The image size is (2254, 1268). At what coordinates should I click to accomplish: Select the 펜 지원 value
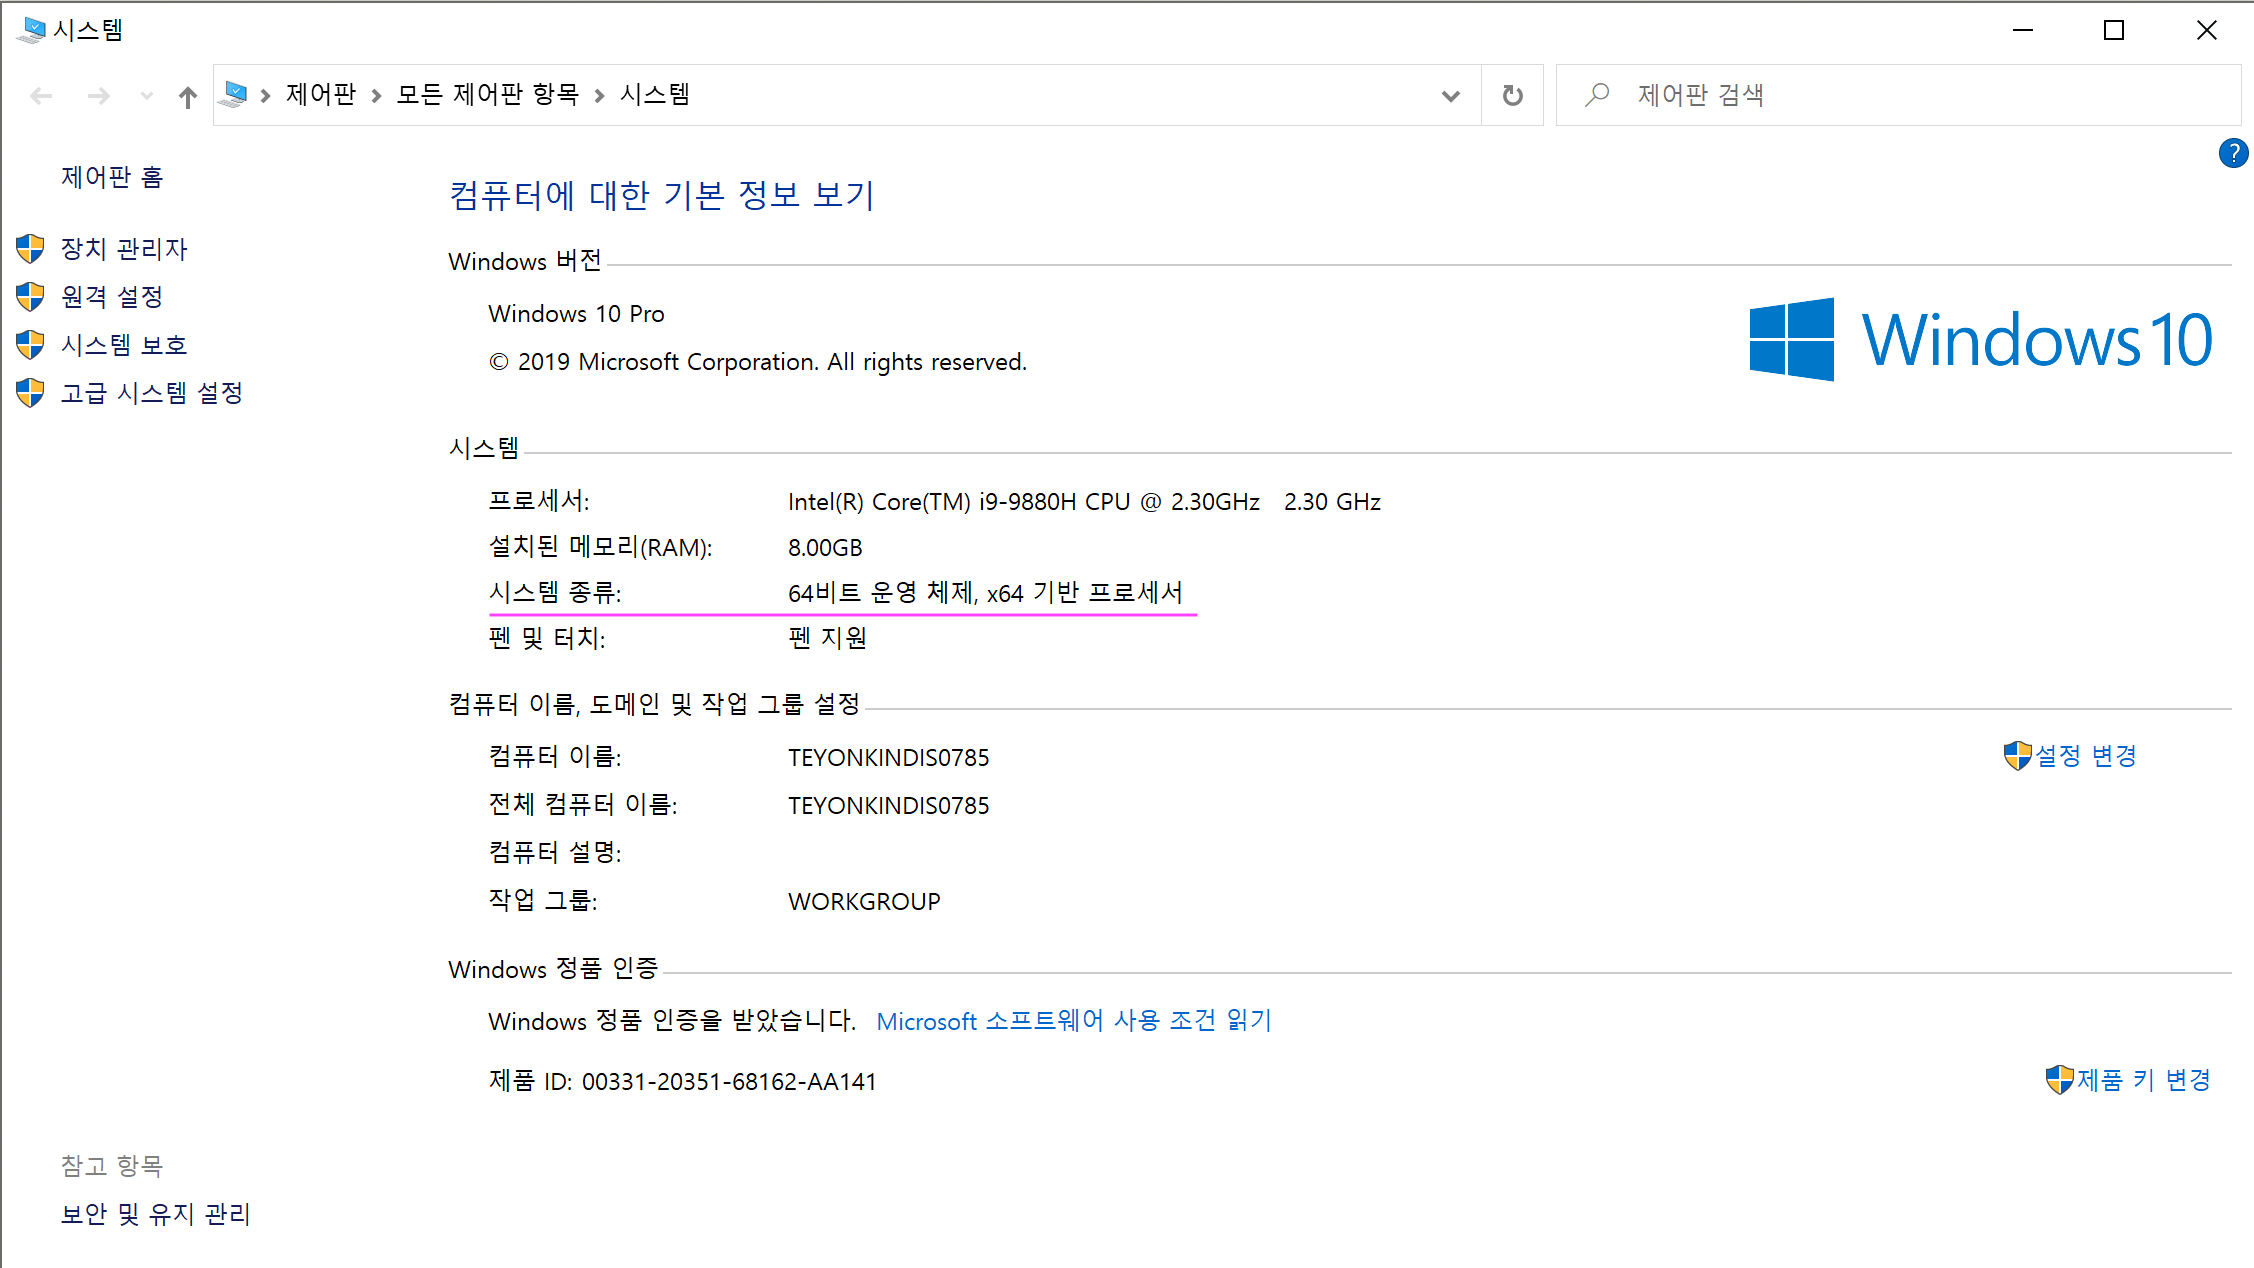pos(827,638)
